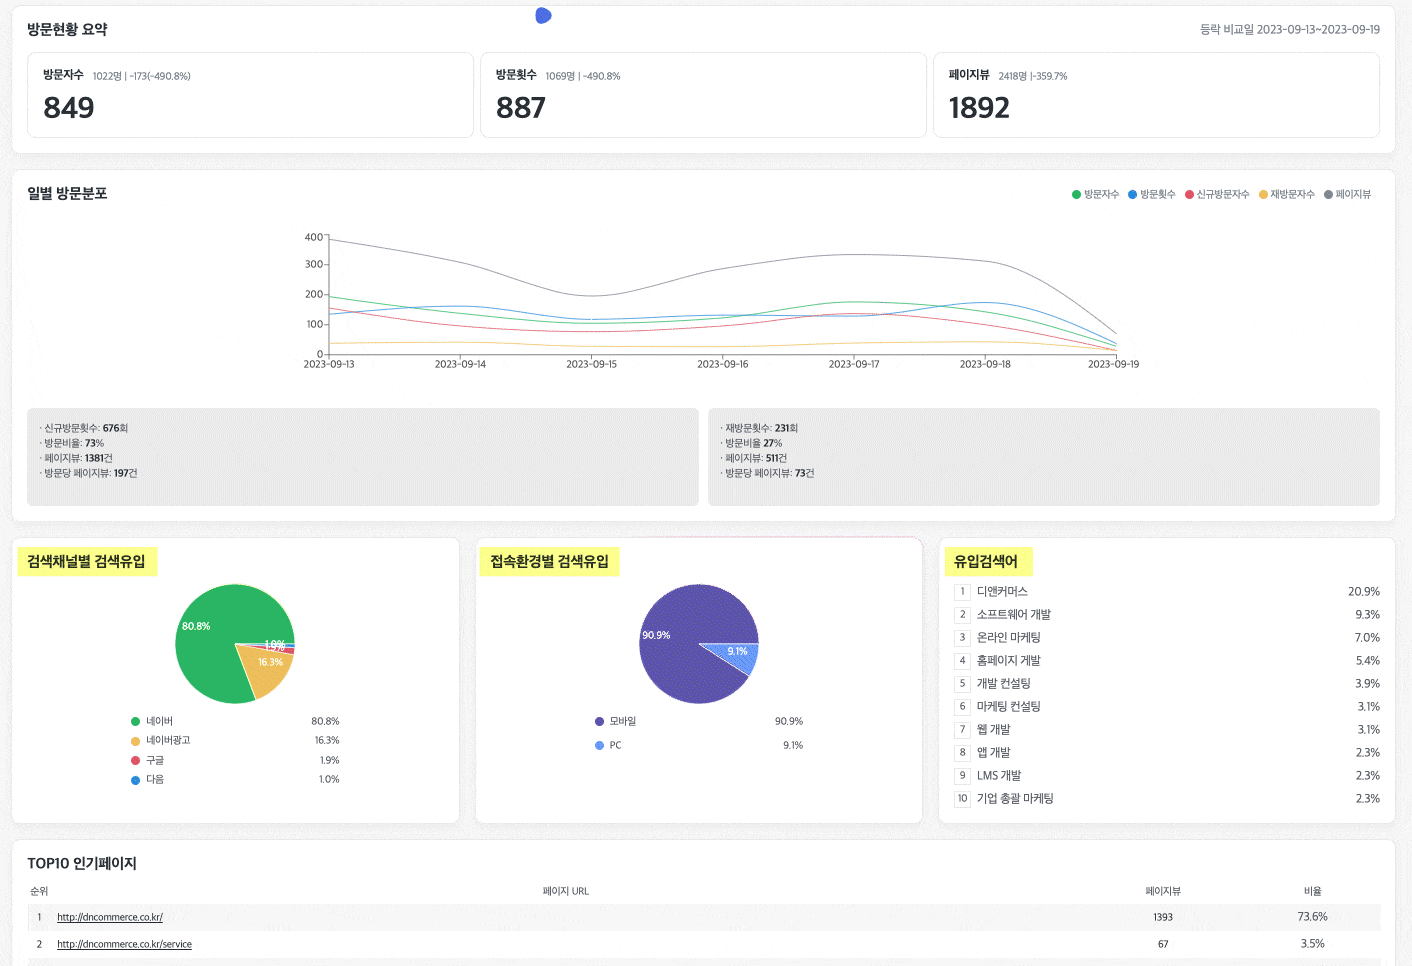Select keyword 디앤커머스 in the keyword list
The height and width of the screenshot is (966, 1412).
(x=1002, y=591)
